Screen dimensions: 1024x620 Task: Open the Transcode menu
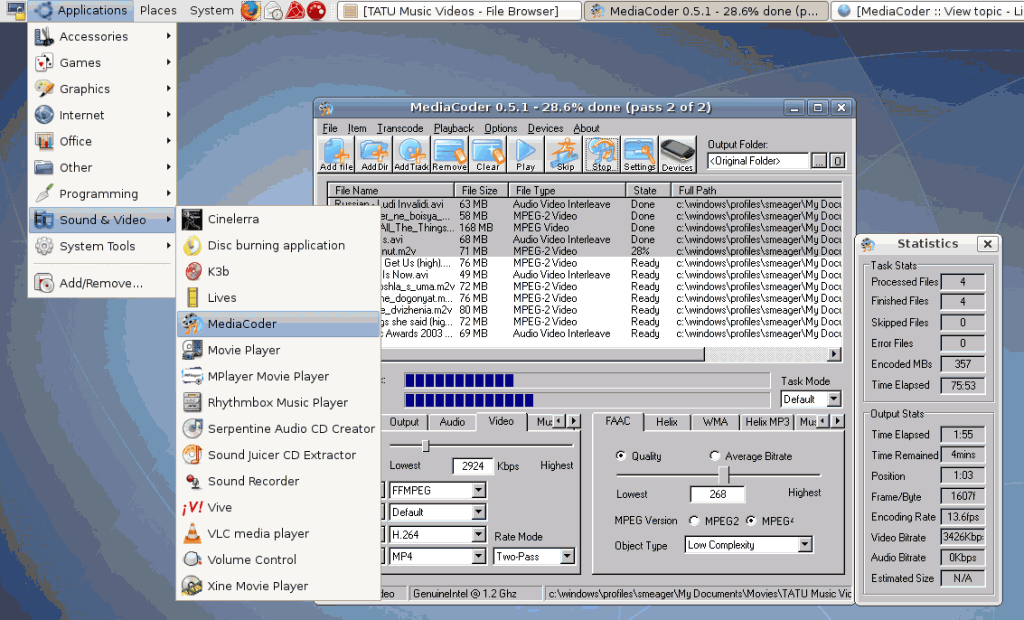[x=399, y=128]
